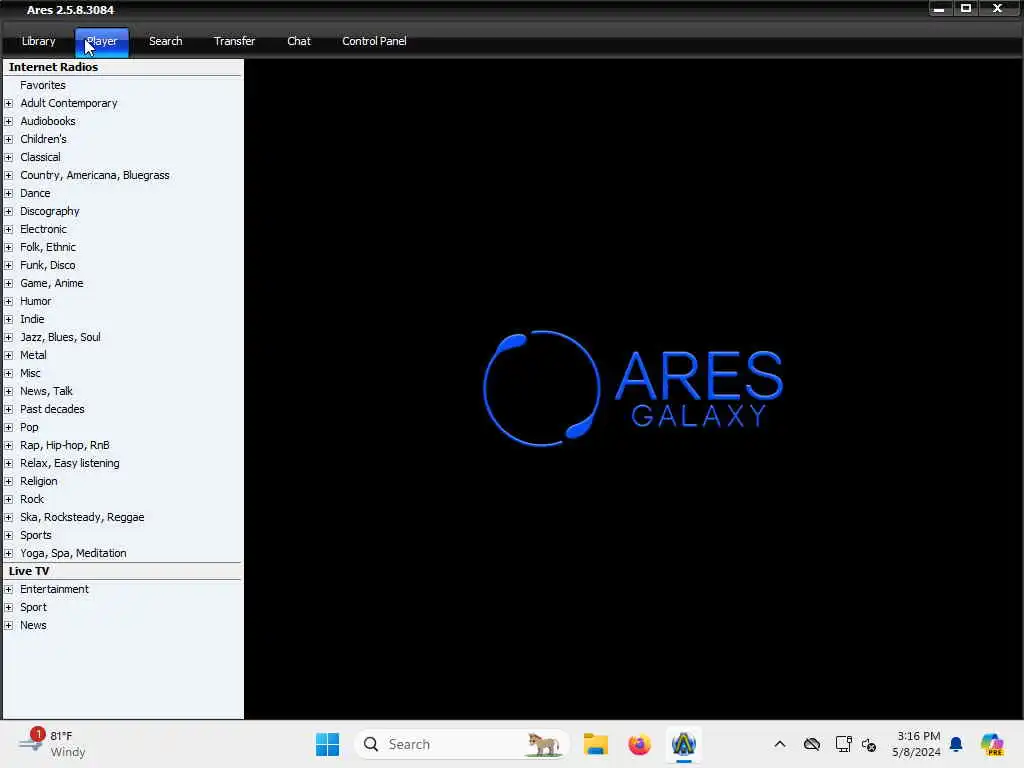The width and height of the screenshot is (1024, 768).
Task: Select the Funk, Disco item
Action: click(48, 265)
